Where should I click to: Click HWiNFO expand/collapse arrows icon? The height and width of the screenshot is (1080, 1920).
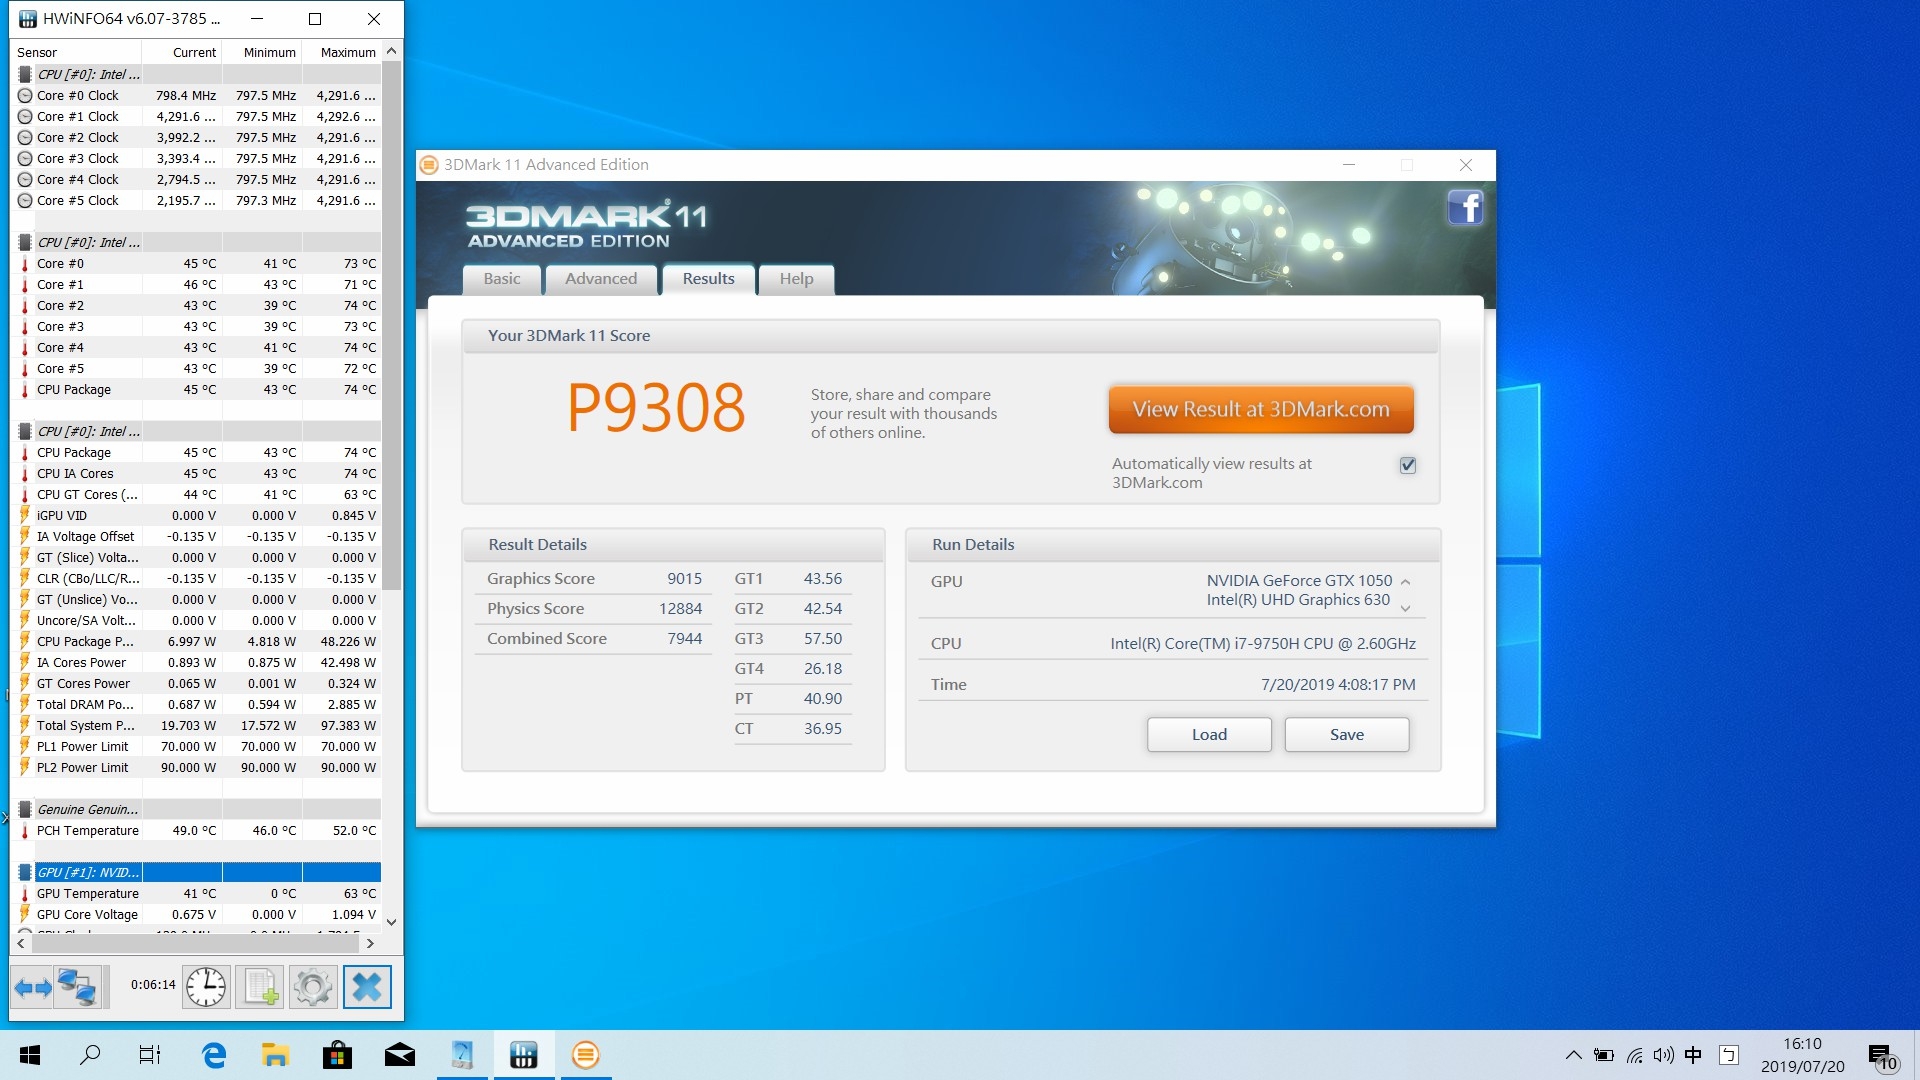[33, 987]
